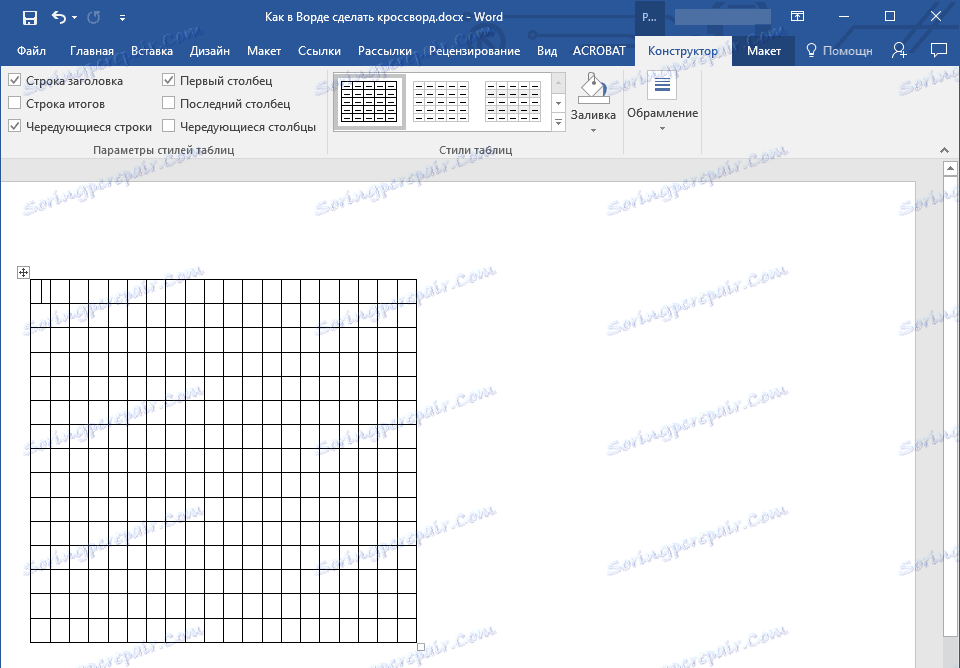
Task: Switch to the Главная tab
Action: click(92, 51)
